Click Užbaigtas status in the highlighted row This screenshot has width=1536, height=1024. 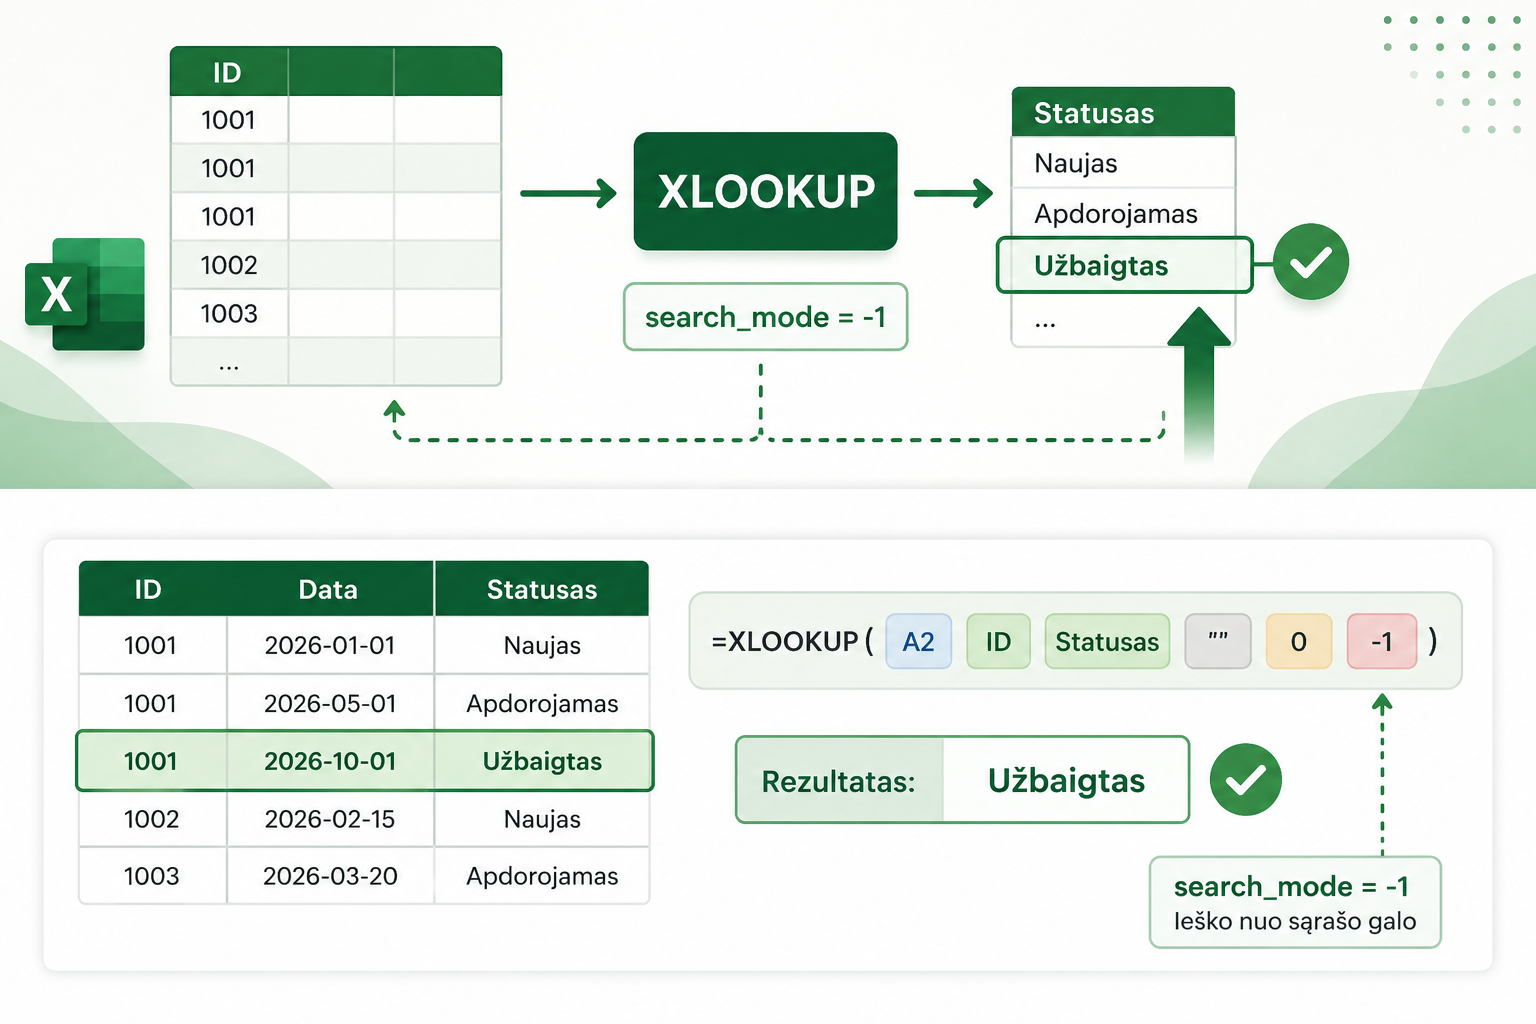[542, 761]
